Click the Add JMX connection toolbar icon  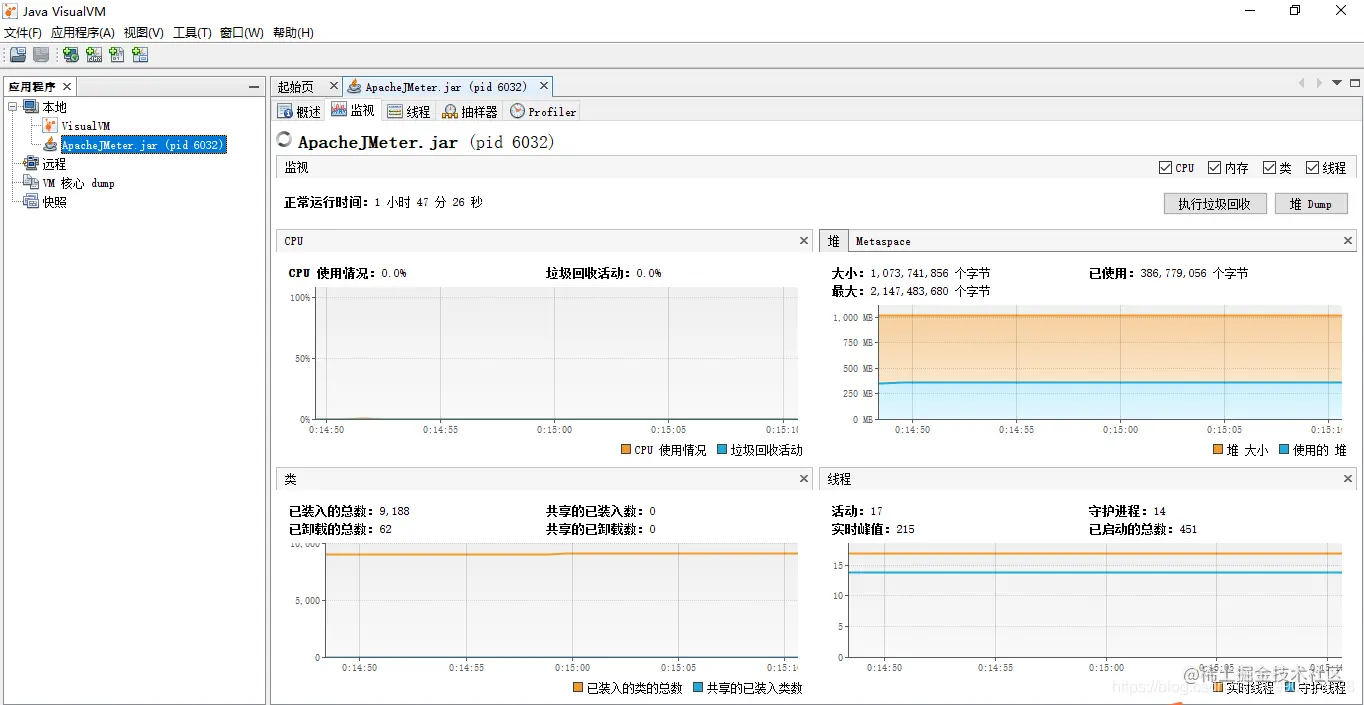94,55
